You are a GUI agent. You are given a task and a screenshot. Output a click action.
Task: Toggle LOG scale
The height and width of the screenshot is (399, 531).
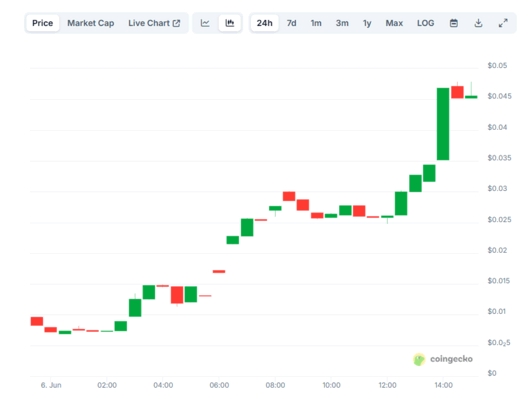(426, 23)
